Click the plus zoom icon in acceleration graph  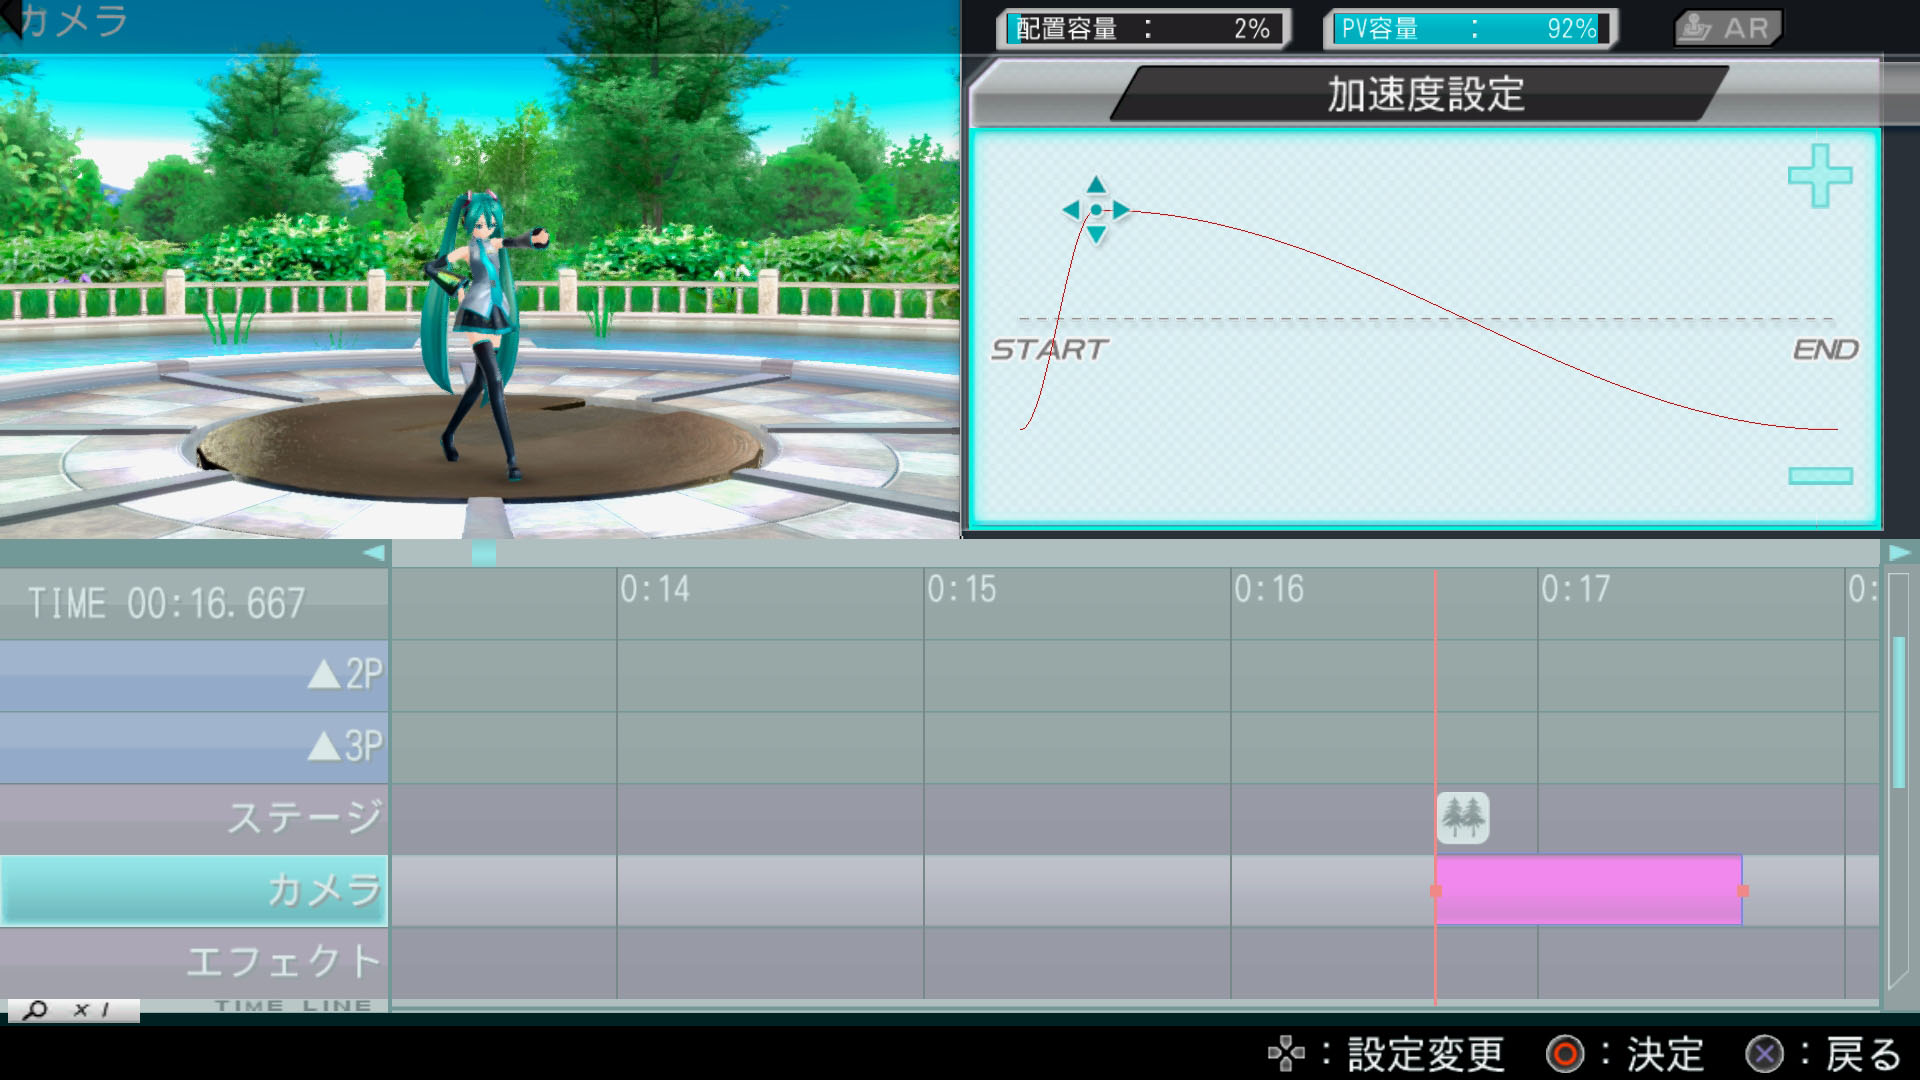[x=1819, y=176]
